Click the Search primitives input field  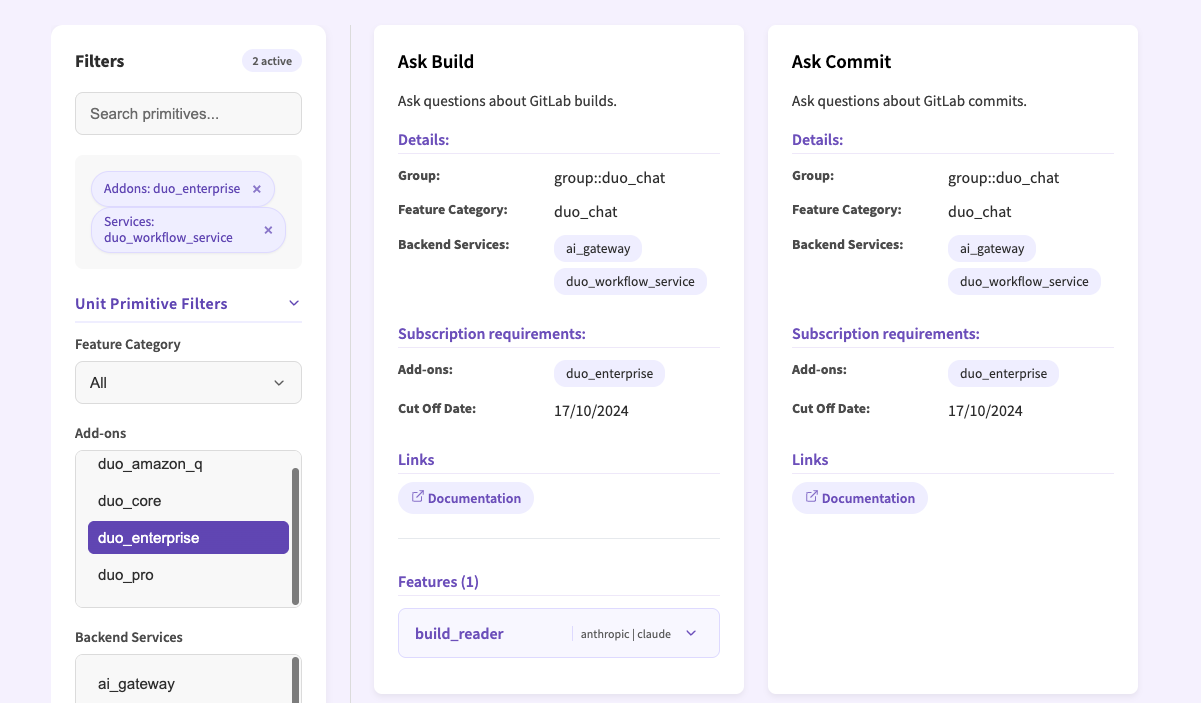point(188,113)
